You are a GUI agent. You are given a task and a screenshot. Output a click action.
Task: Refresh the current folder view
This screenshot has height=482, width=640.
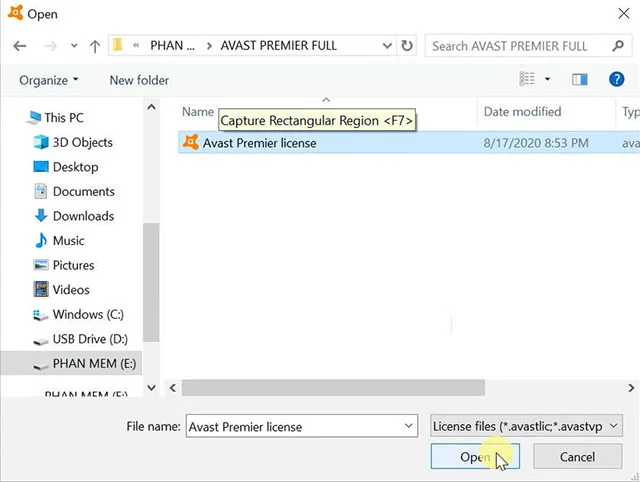[x=407, y=46]
